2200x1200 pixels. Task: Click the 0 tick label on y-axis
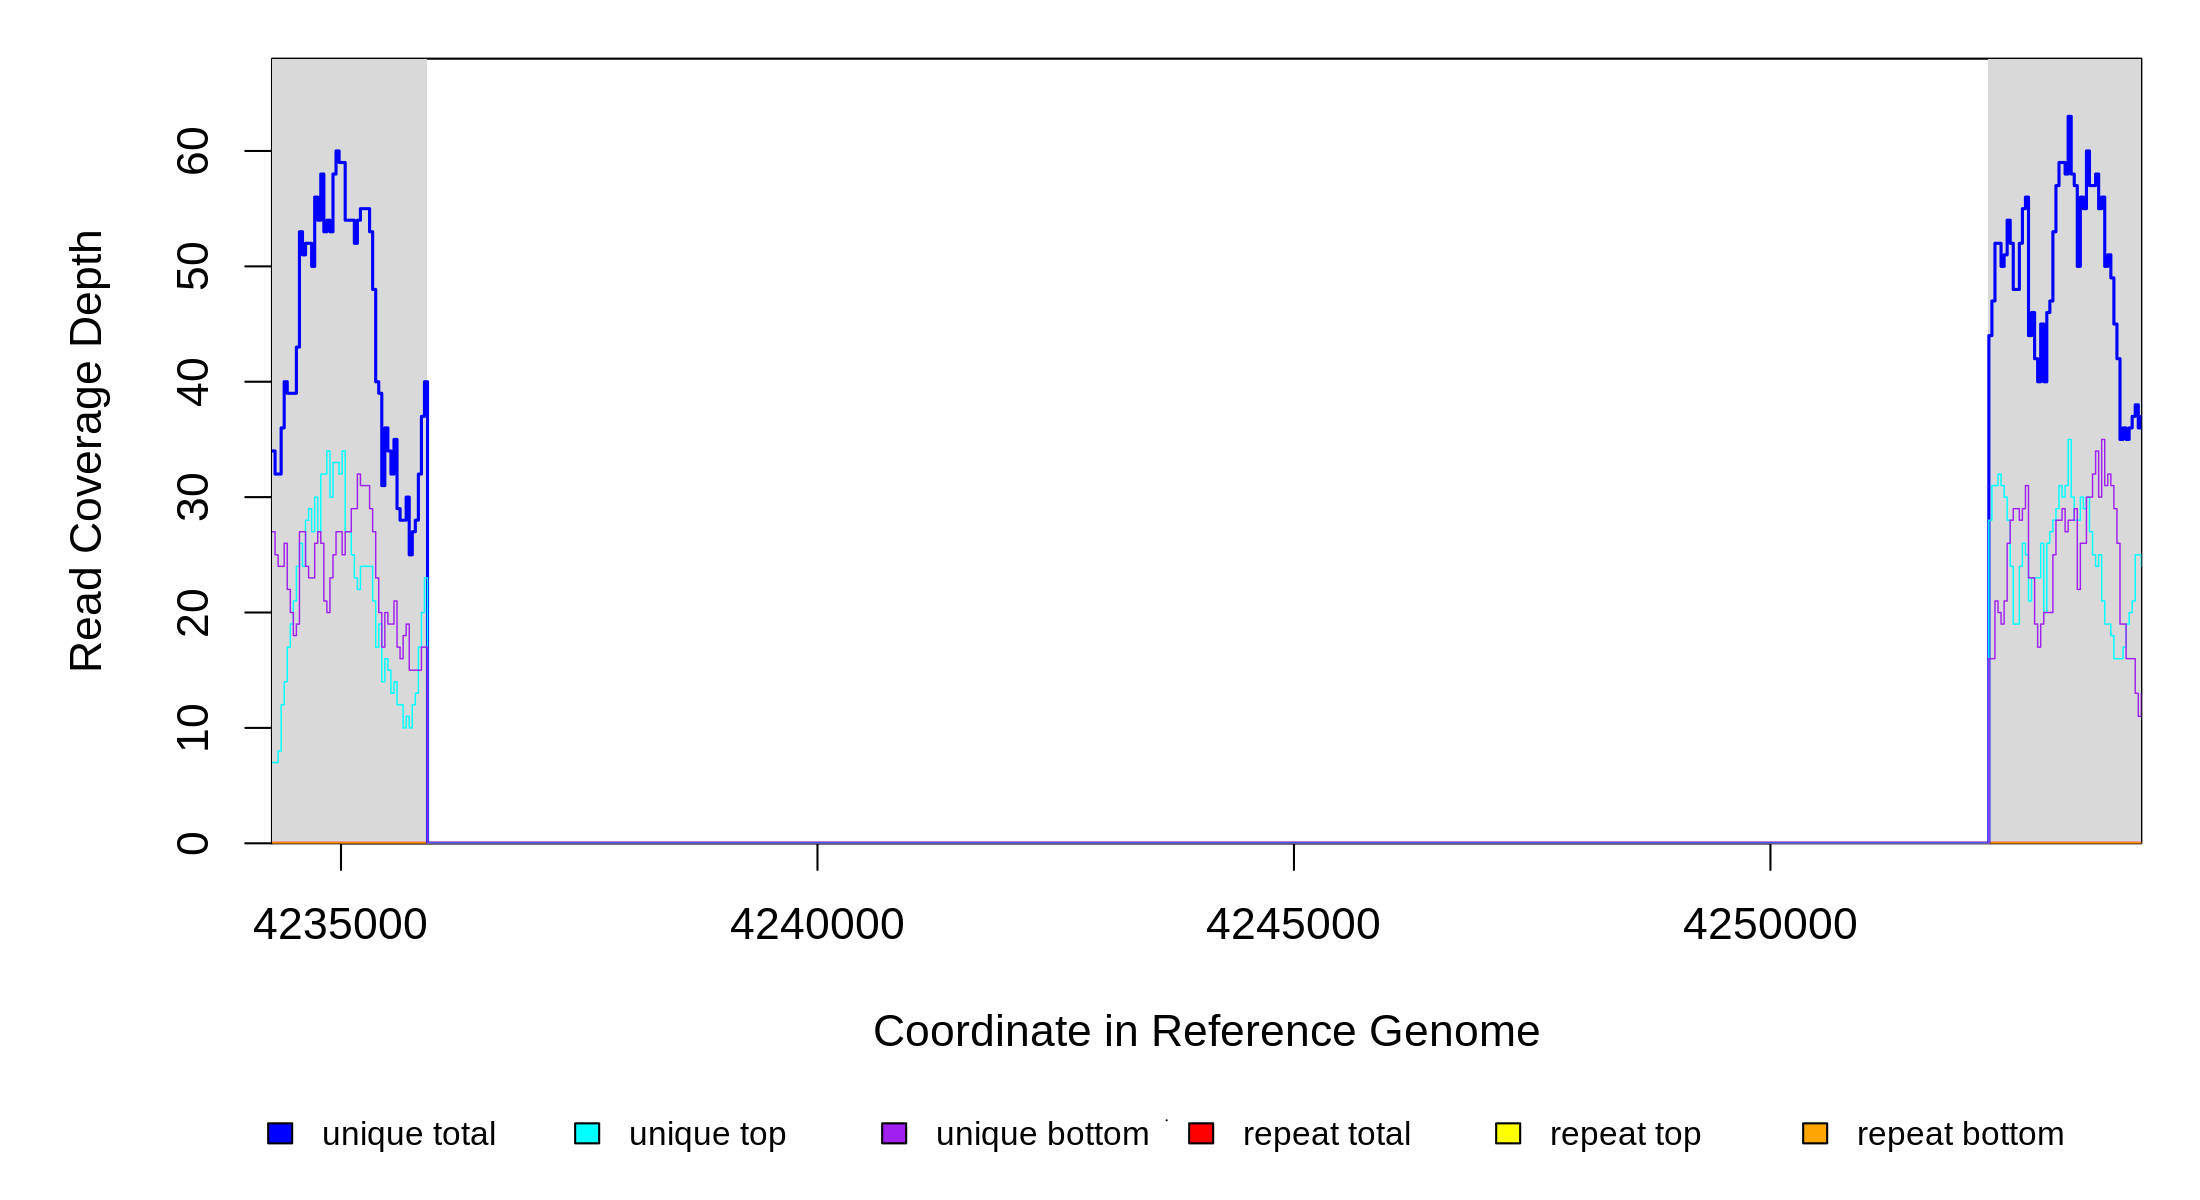[x=193, y=843]
